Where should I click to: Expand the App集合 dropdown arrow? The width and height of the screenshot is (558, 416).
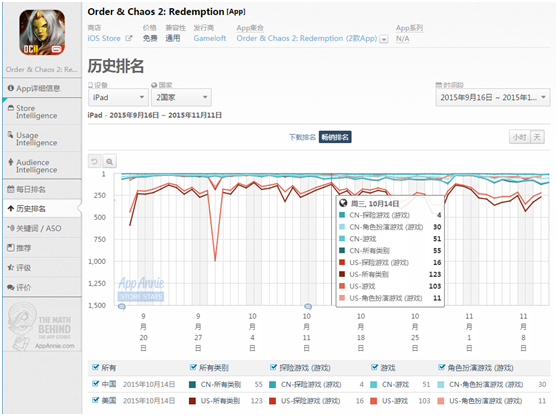384,39
